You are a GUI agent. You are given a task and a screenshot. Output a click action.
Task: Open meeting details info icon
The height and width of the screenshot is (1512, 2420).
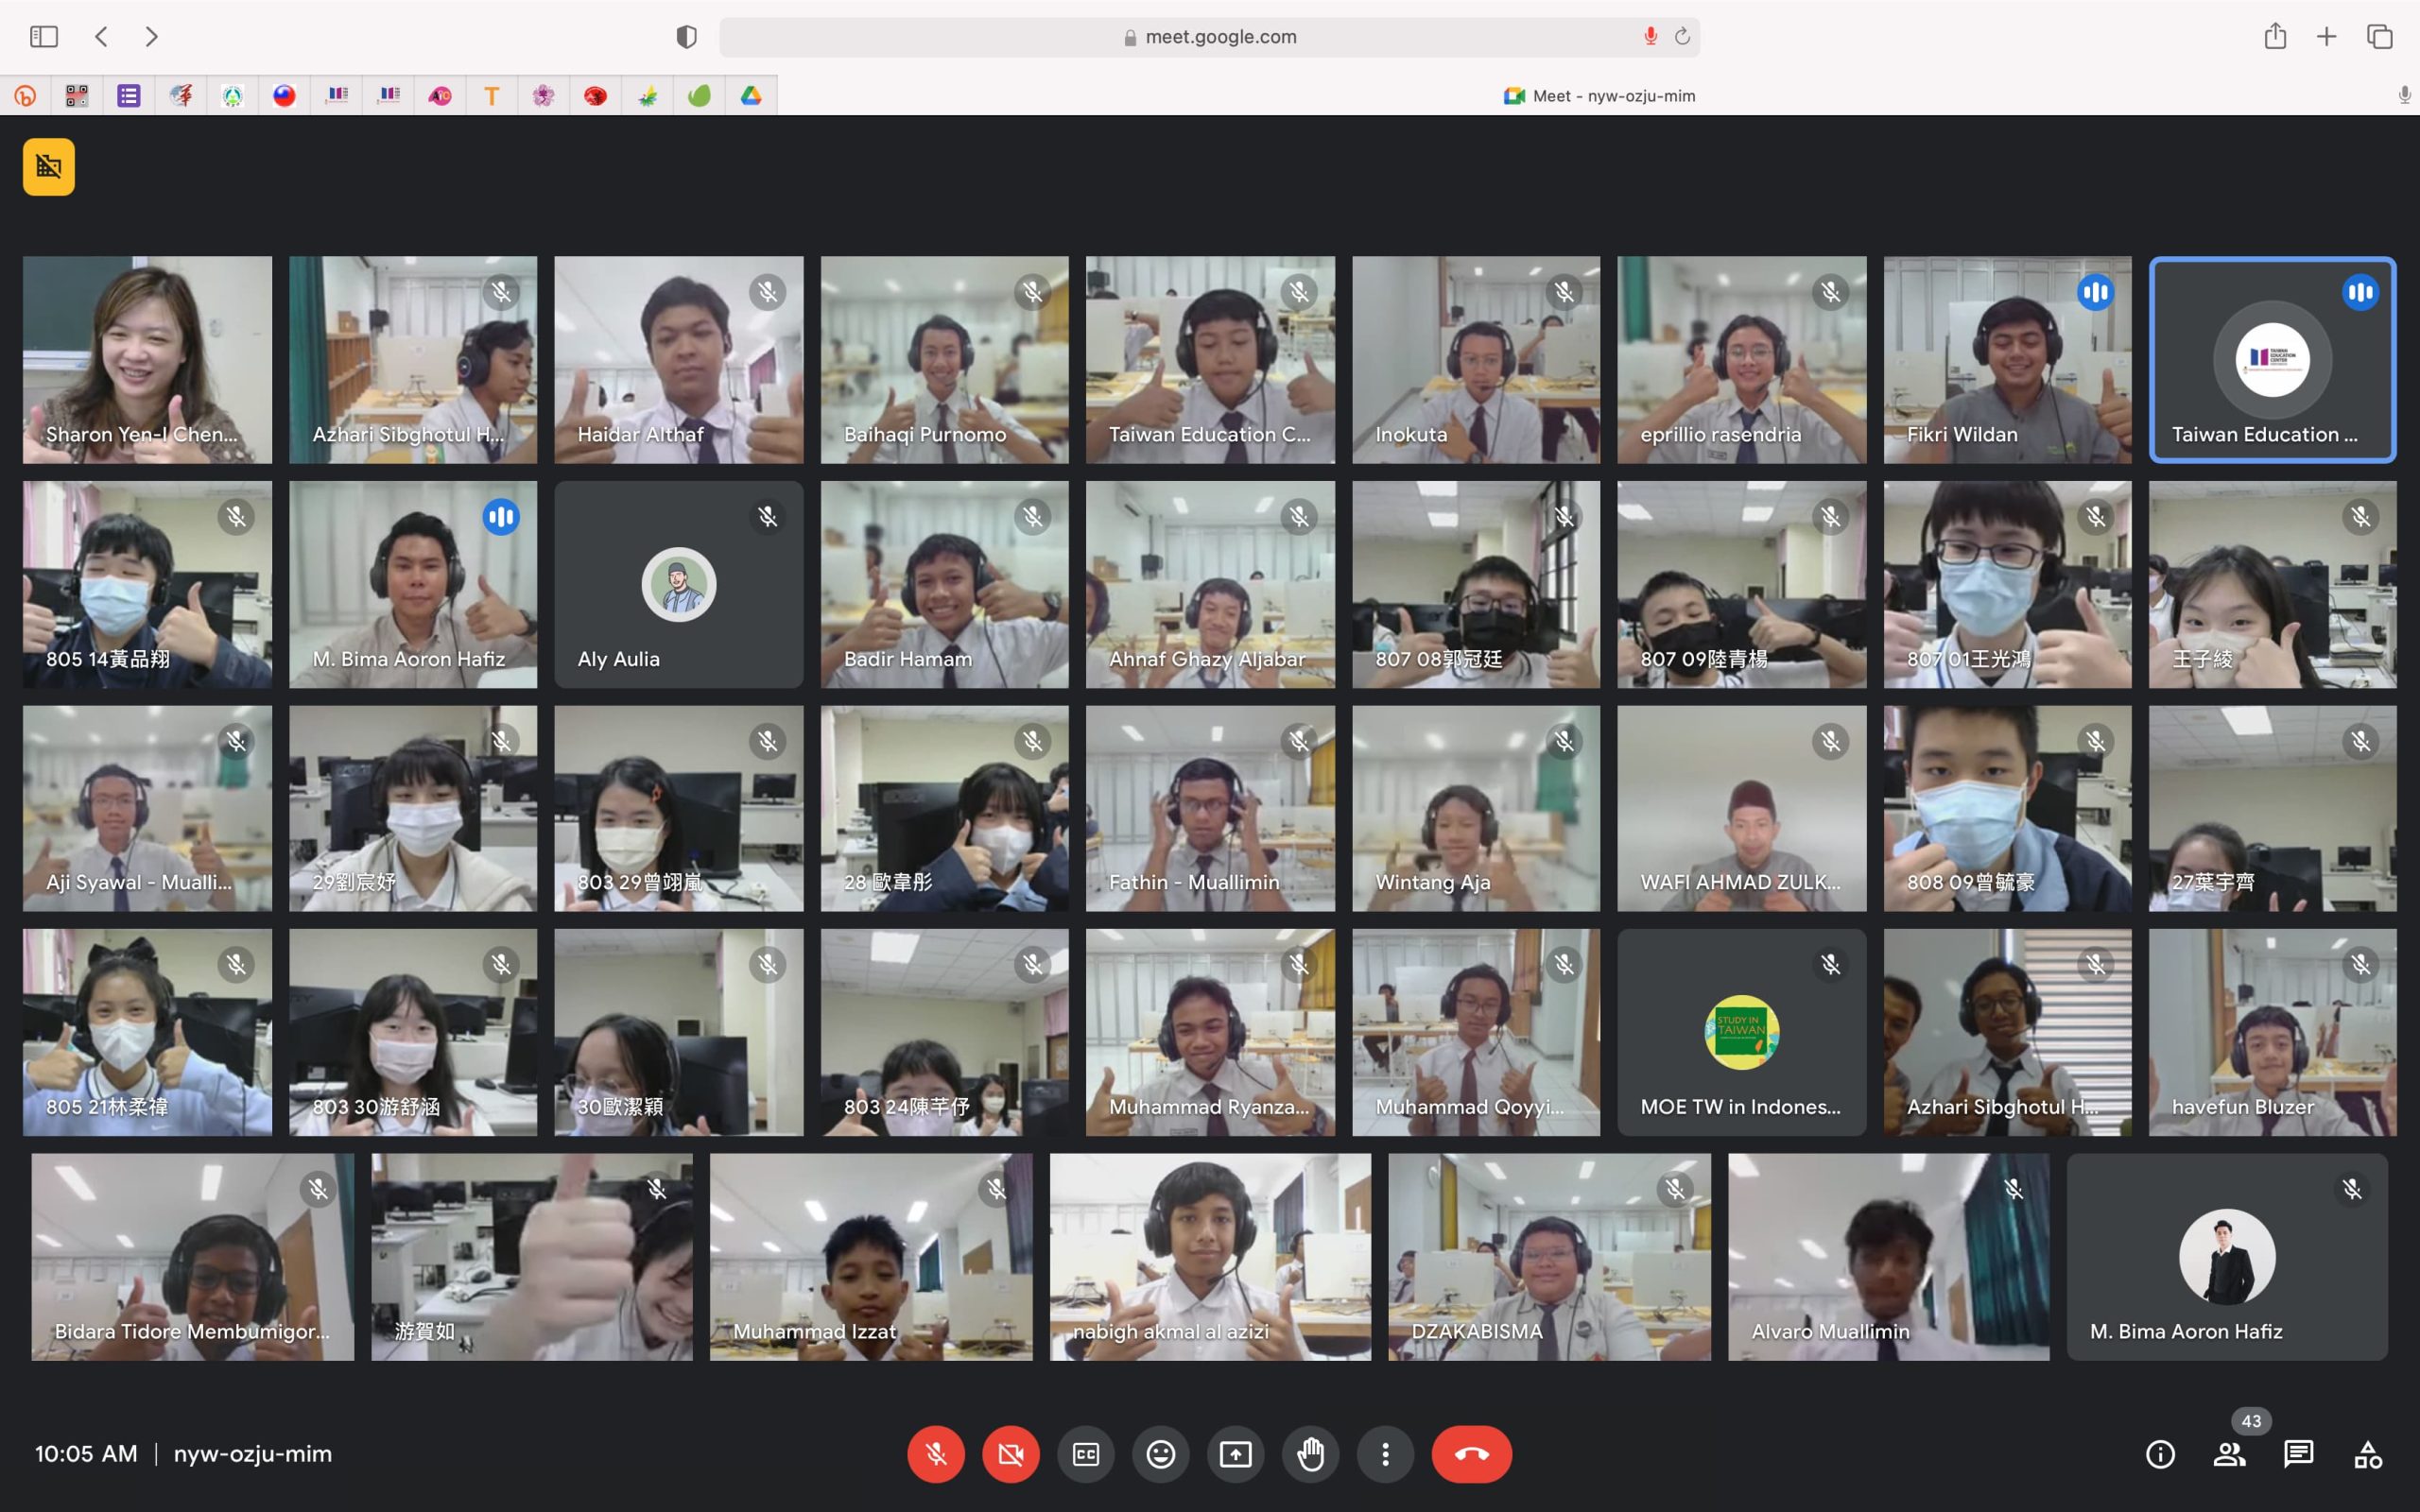pos(2160,1454)
